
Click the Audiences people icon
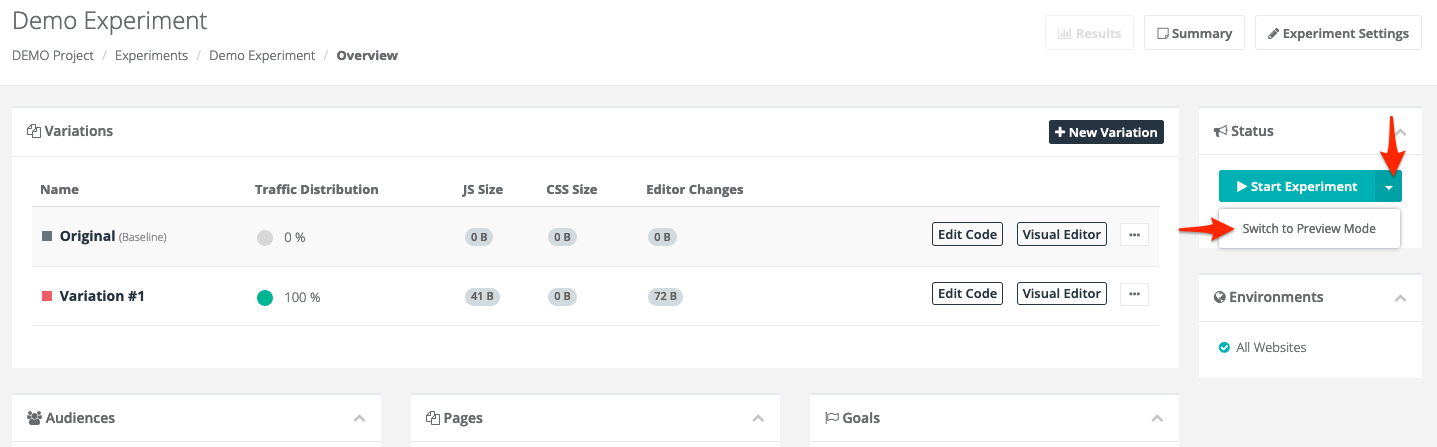(x=35, y=418)
